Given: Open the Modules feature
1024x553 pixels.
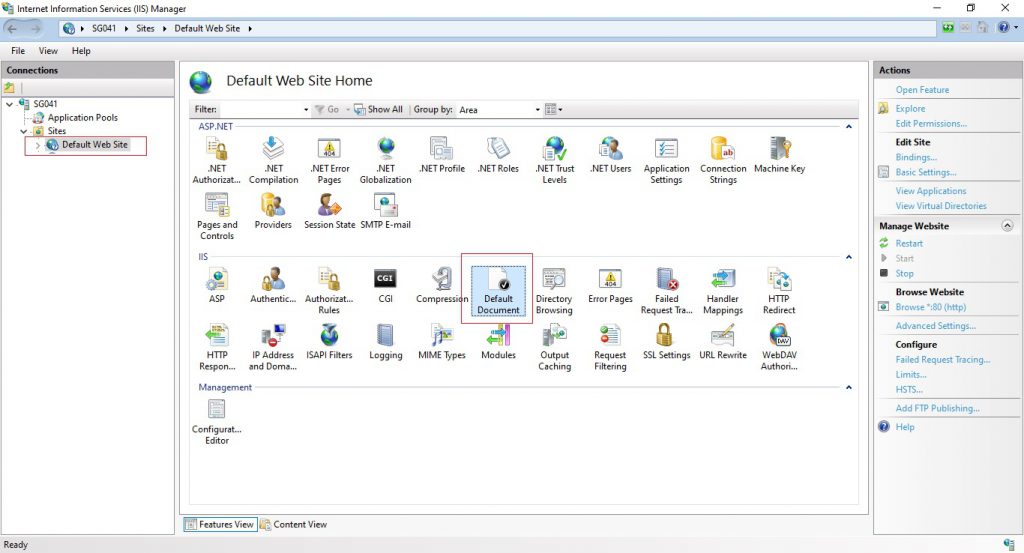Looking at the screenshot, I should [498, 342].
